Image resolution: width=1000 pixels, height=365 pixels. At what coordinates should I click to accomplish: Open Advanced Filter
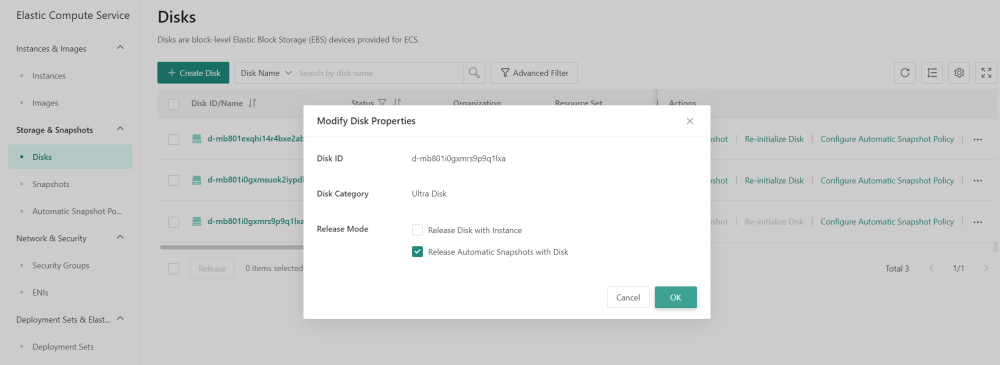[x=534, y=73]
